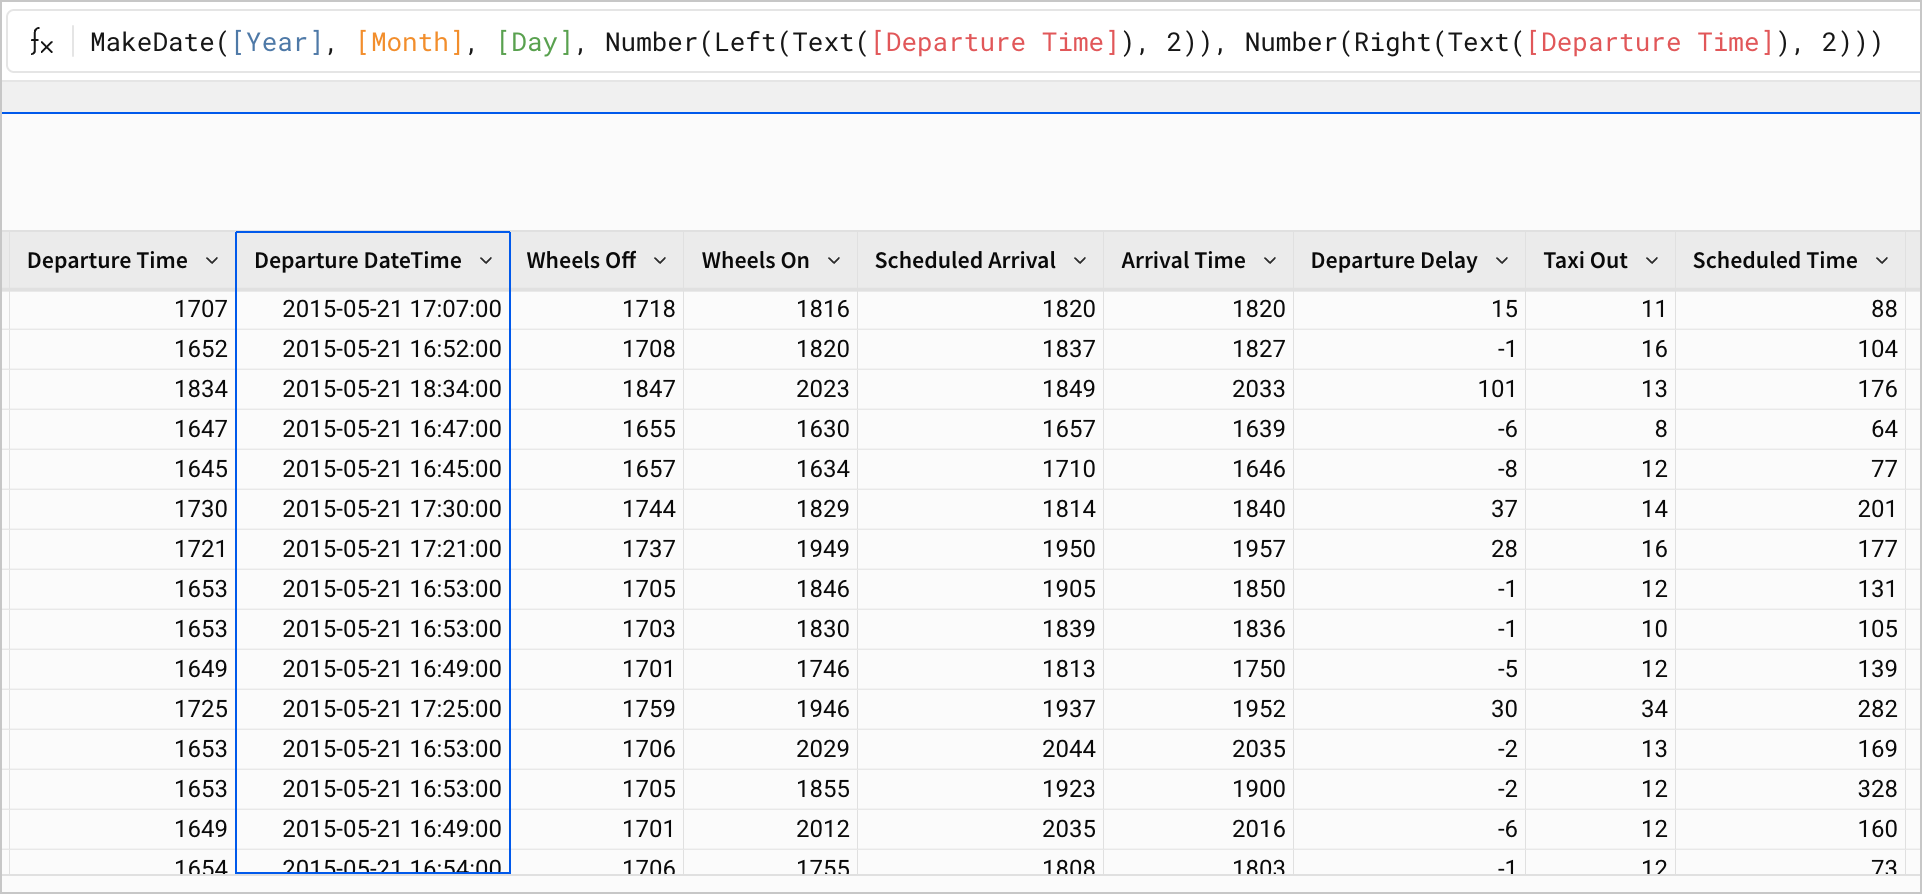The height and width of the screenshot is (894, 1922).
Task: Select Scheduled Time cell showing 328
Action: click(x=1877, y=789)
